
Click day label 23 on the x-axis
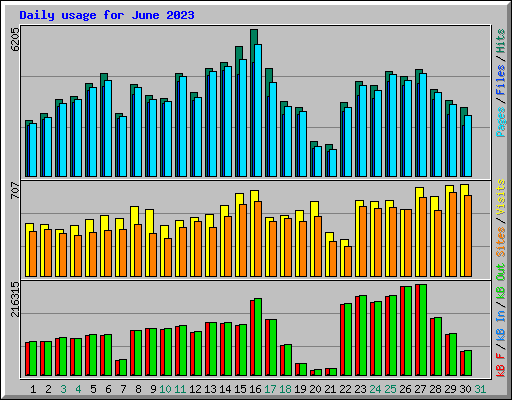click(360, 389)
